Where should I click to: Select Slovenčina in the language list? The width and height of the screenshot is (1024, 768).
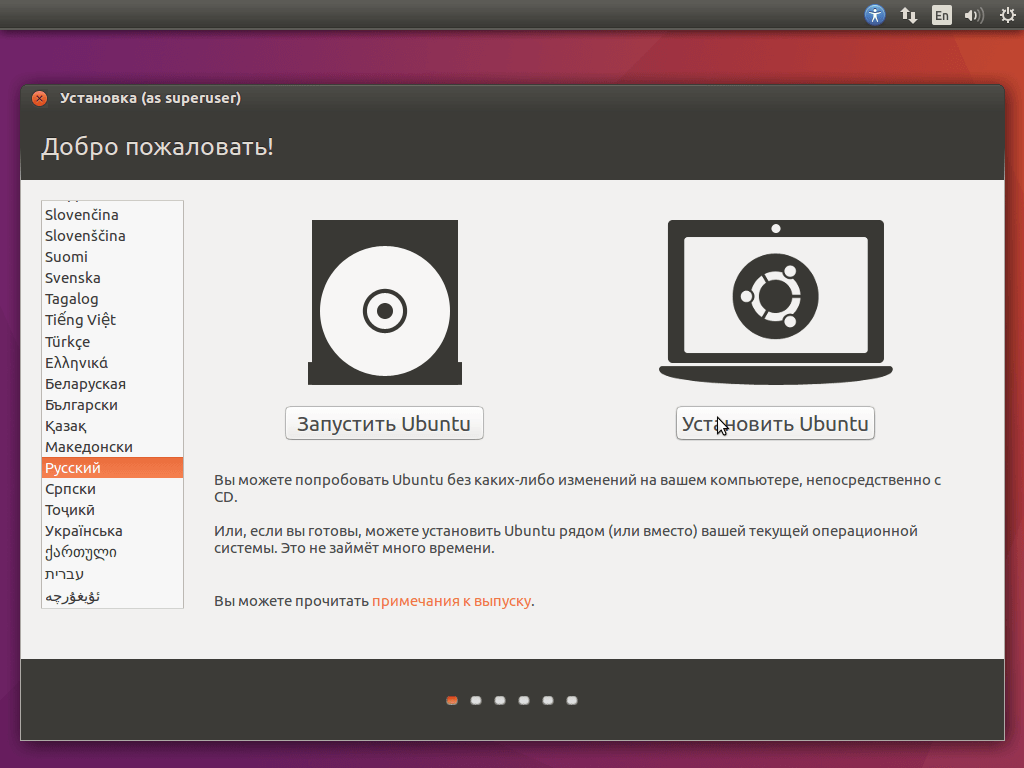112,215
